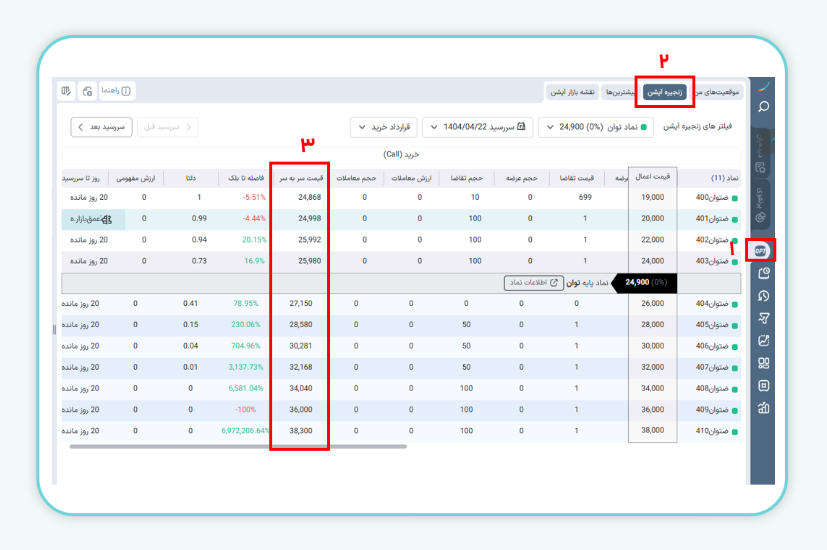Image resolution: width=827 pixels, height=550 pixels.
Task: Click the horizontal scrollbar below the table
Action: tap(238, 447)
